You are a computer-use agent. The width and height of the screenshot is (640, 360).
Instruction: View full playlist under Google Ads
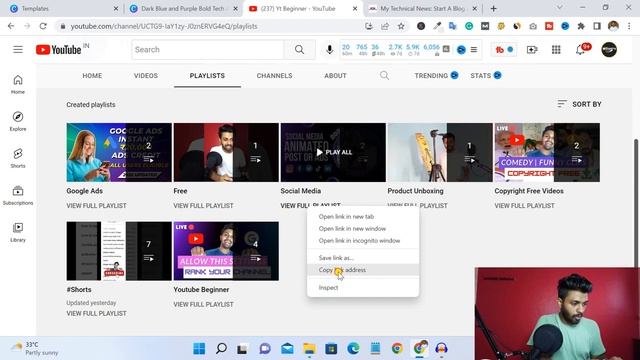(x=96, y=206)
